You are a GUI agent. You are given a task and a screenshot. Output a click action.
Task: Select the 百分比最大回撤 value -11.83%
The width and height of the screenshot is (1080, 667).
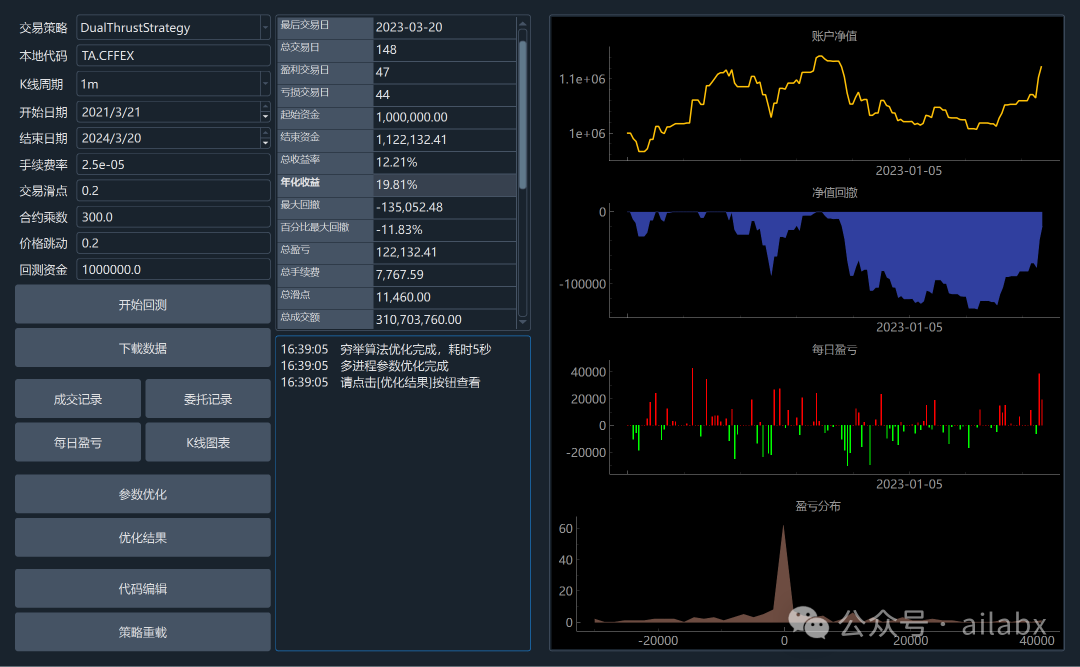(444, 229)
